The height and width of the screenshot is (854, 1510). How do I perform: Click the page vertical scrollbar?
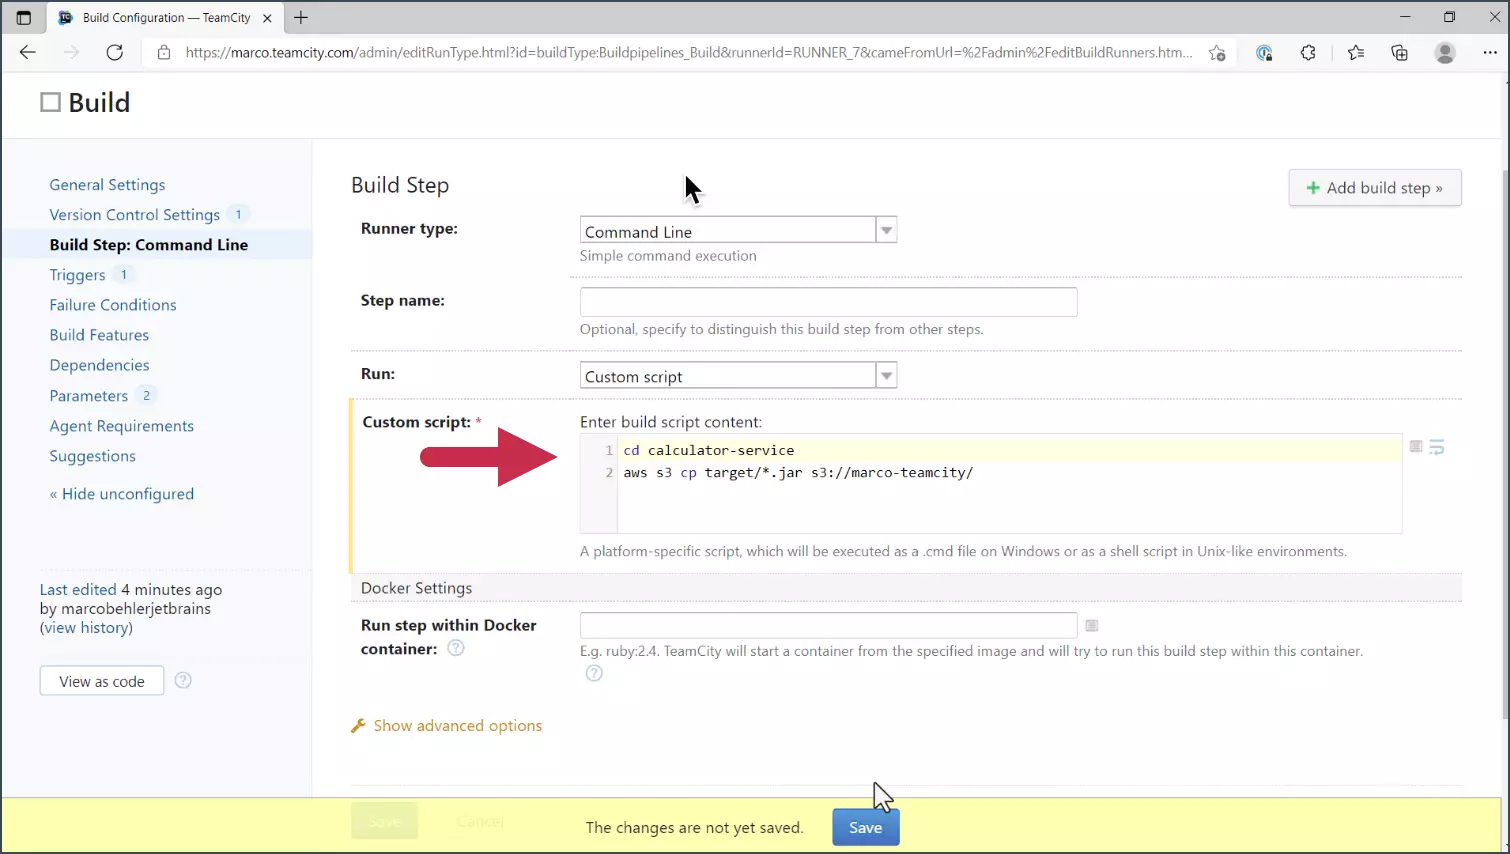click(x=1504, y=450)
